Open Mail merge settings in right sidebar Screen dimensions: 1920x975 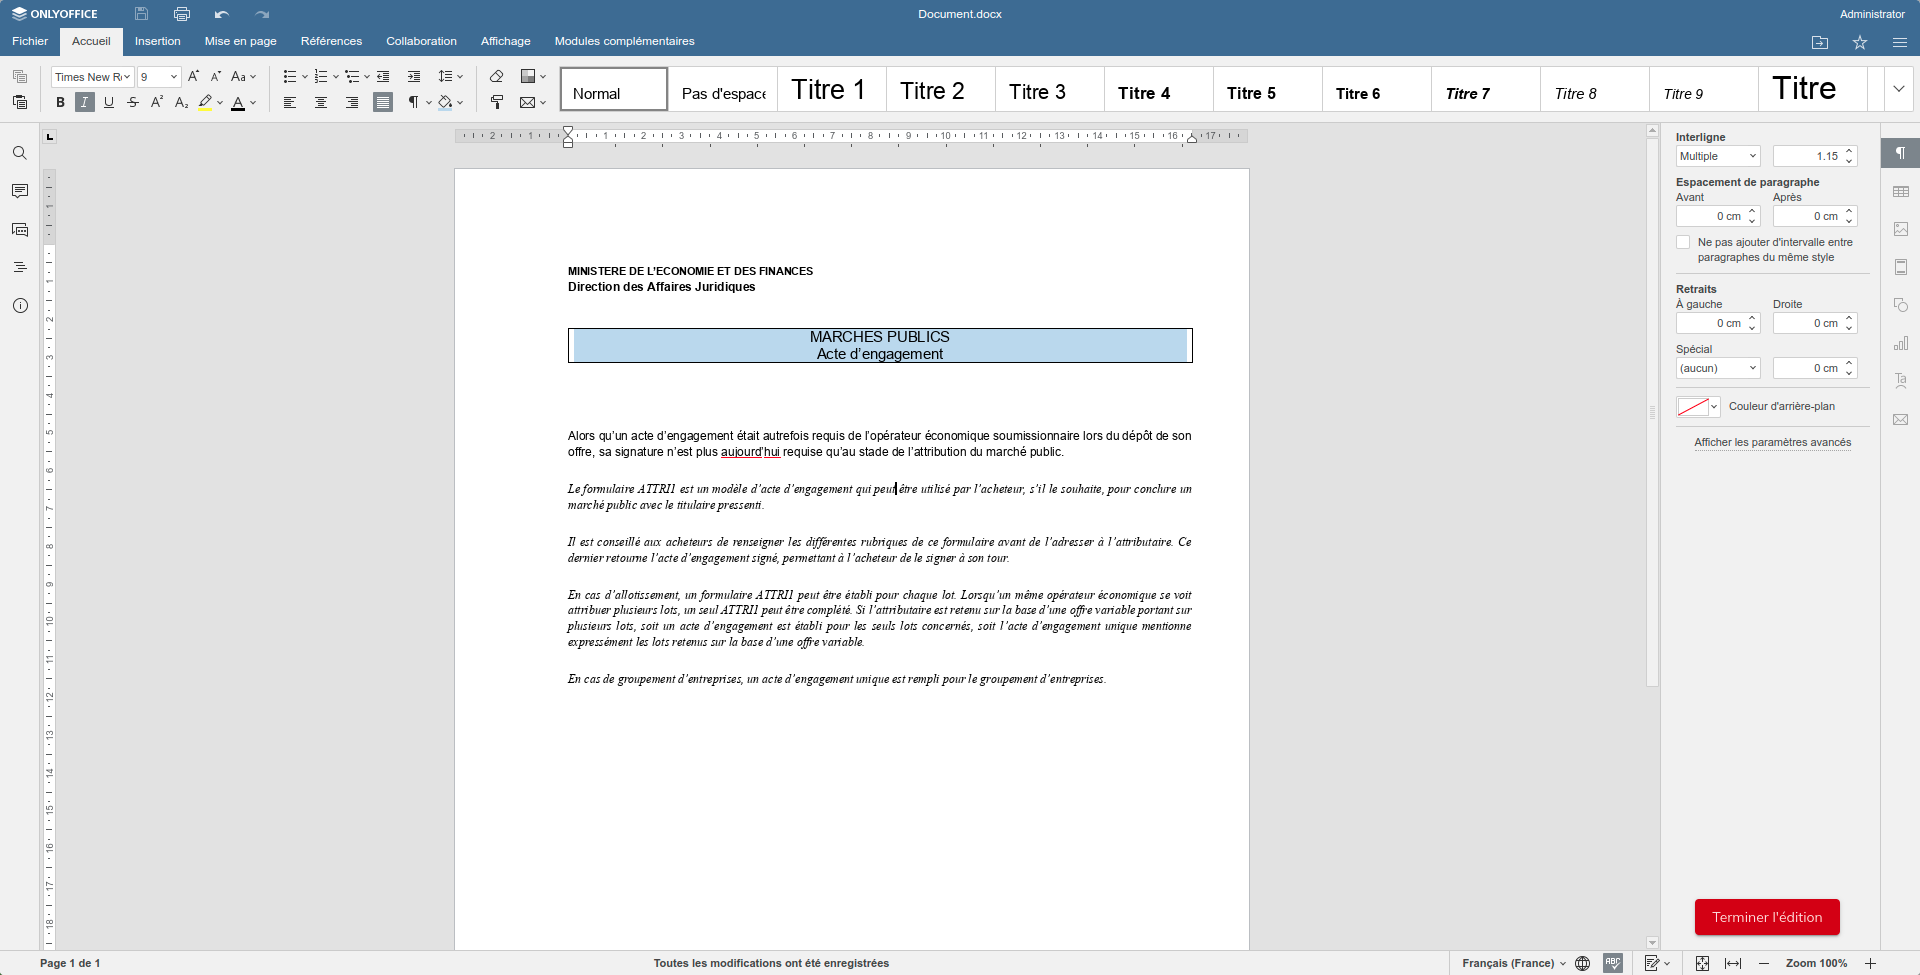[x=1901, y=419]
